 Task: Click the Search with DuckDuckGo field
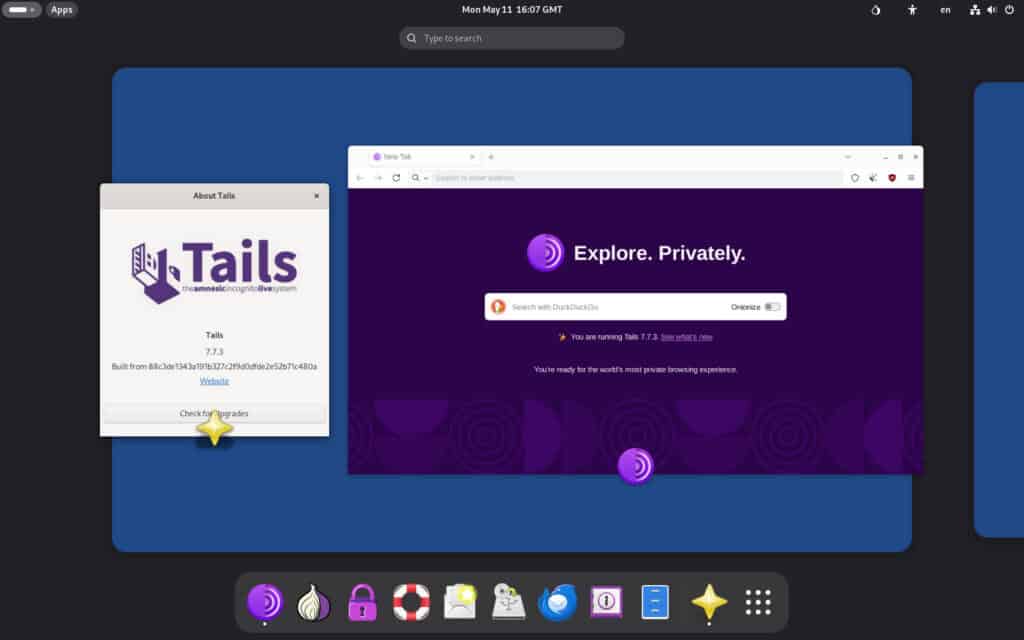pos(635,307)
